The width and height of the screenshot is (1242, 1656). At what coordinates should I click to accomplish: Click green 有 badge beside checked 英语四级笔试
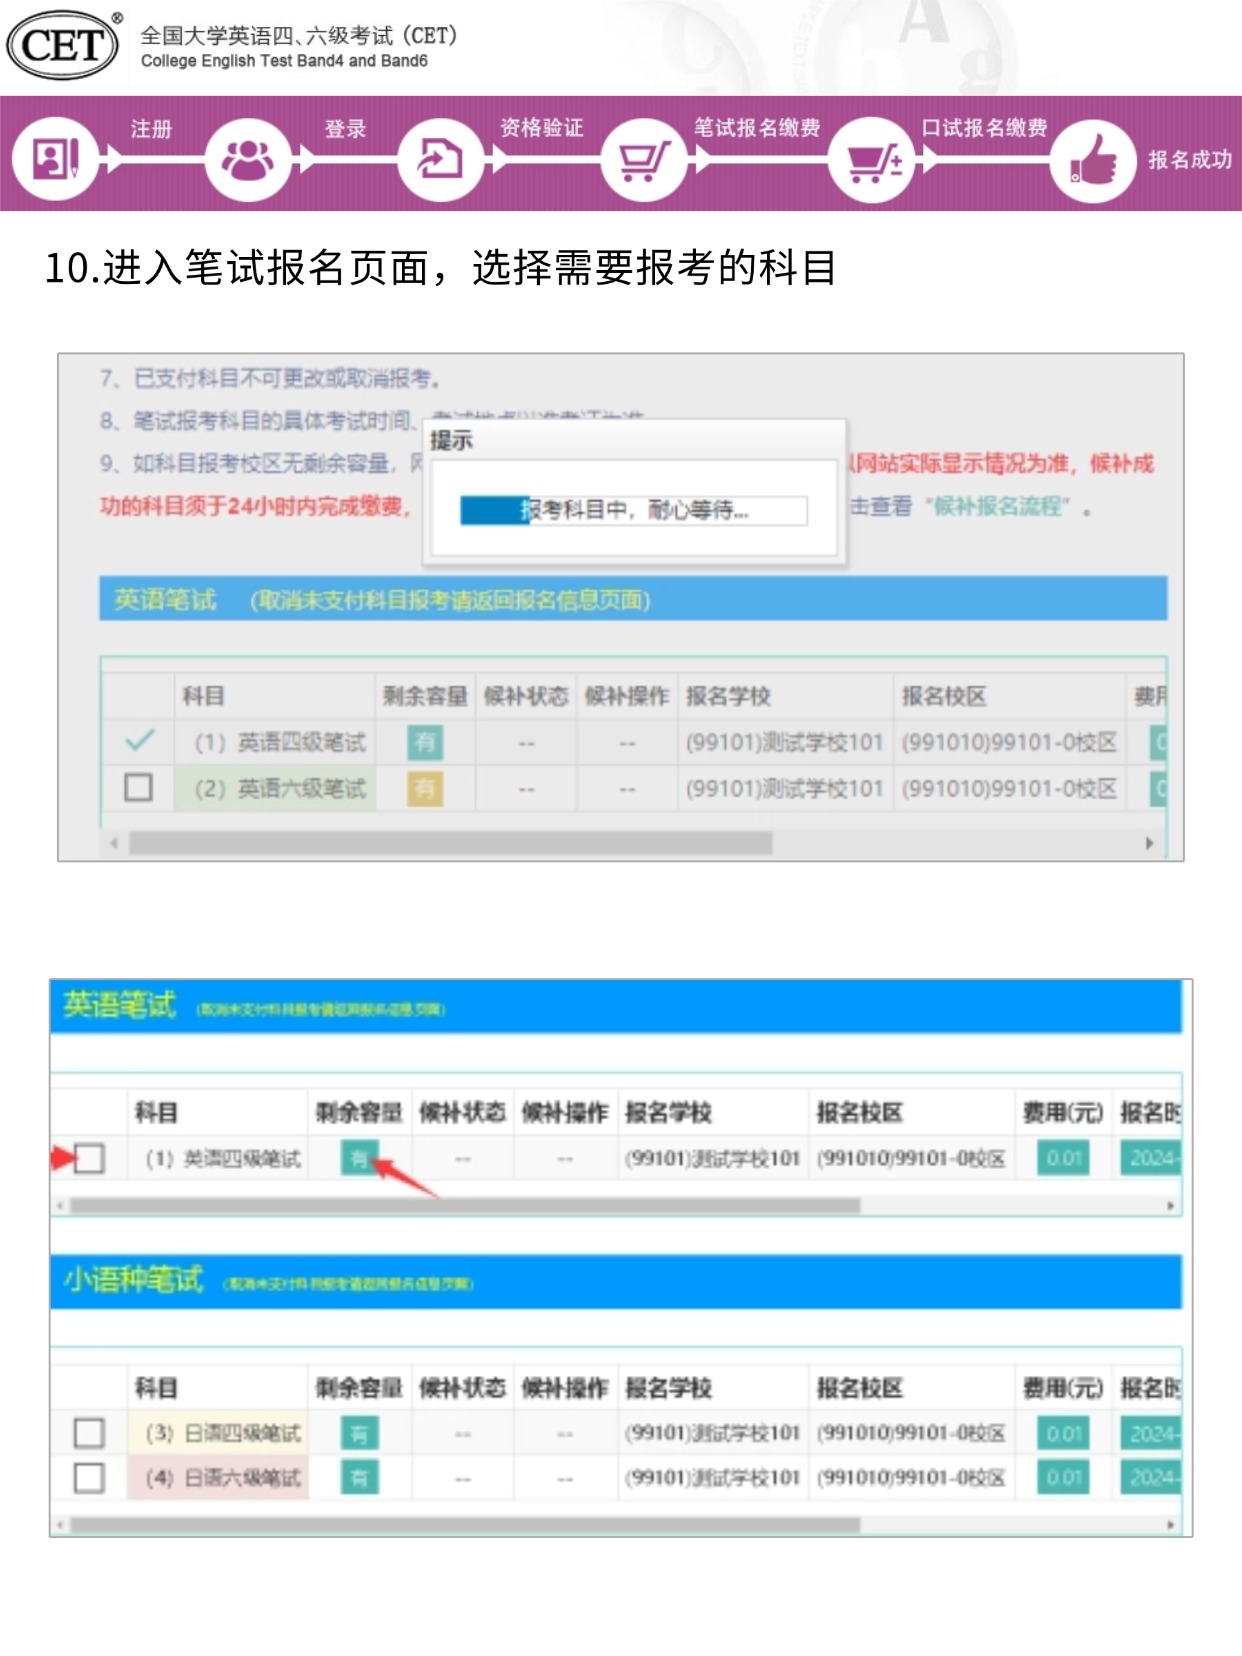coord(425,742)
